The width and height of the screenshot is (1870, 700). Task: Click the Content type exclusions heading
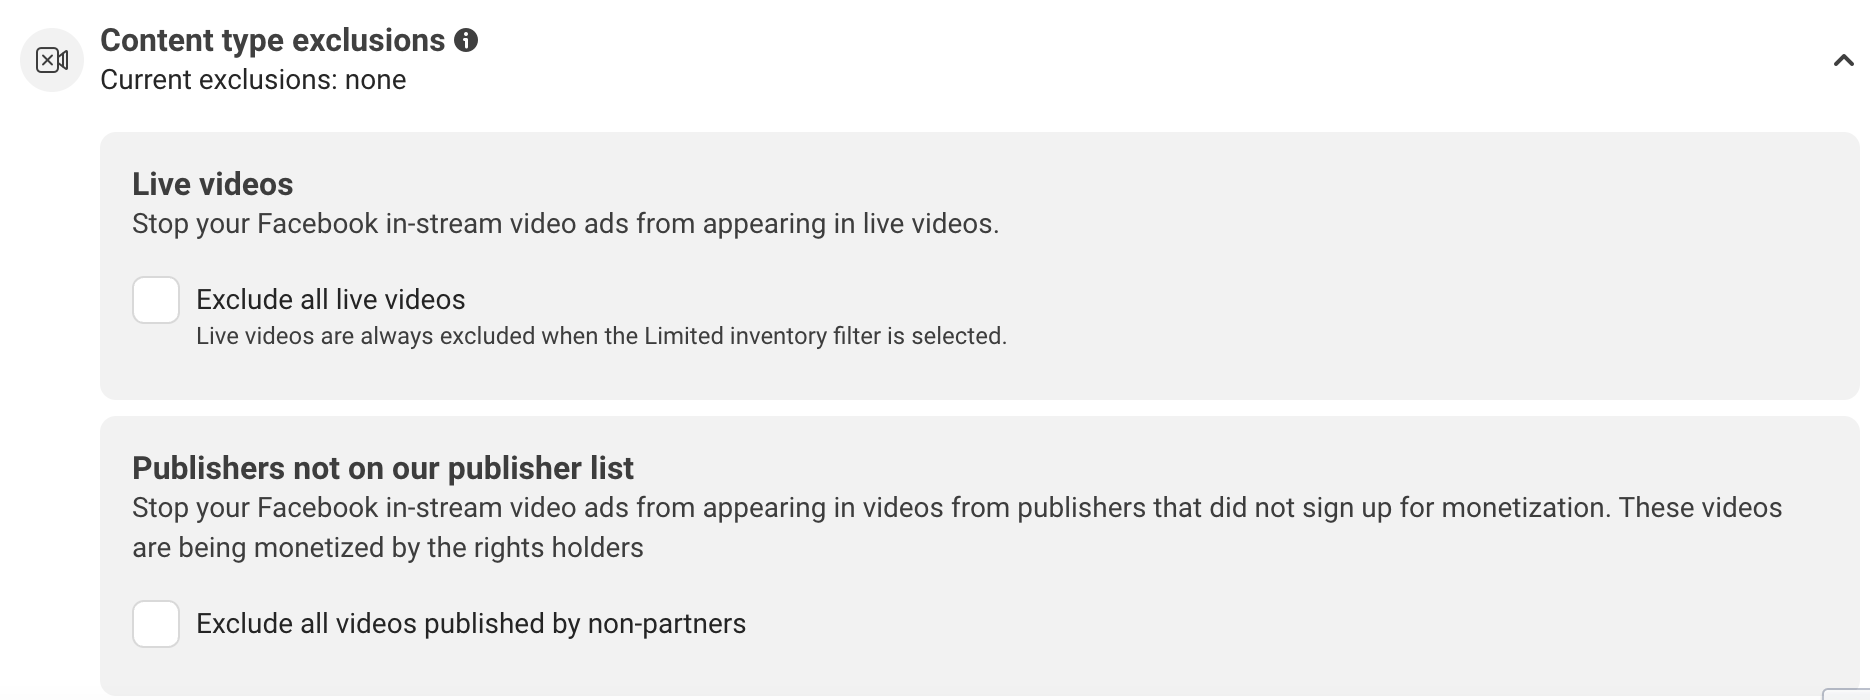273,40
